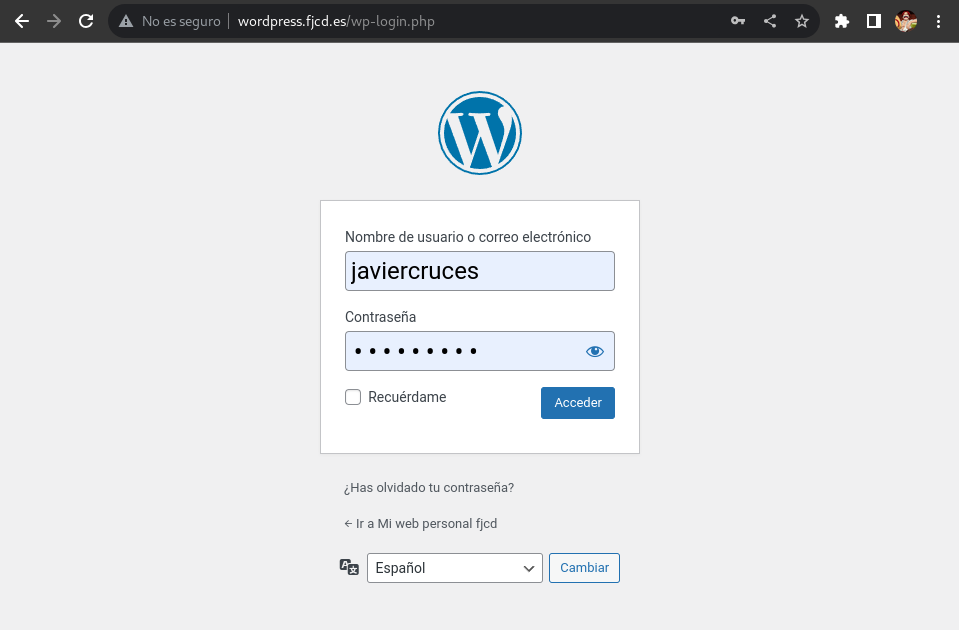Click the Recuérdame label text
This screenshot has height=630, width=959.
click(x=407, y=397)
